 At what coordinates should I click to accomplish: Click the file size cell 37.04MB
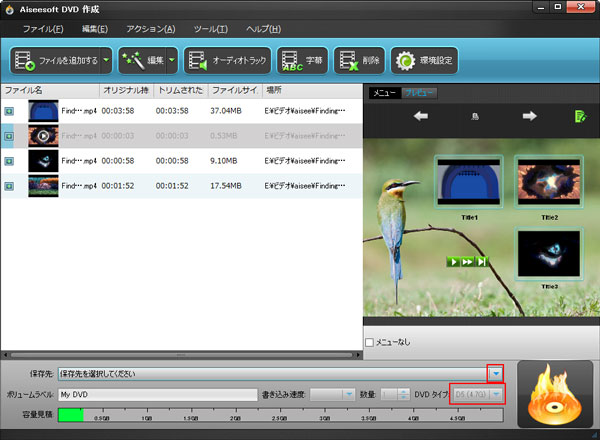(x=226, y=111)
